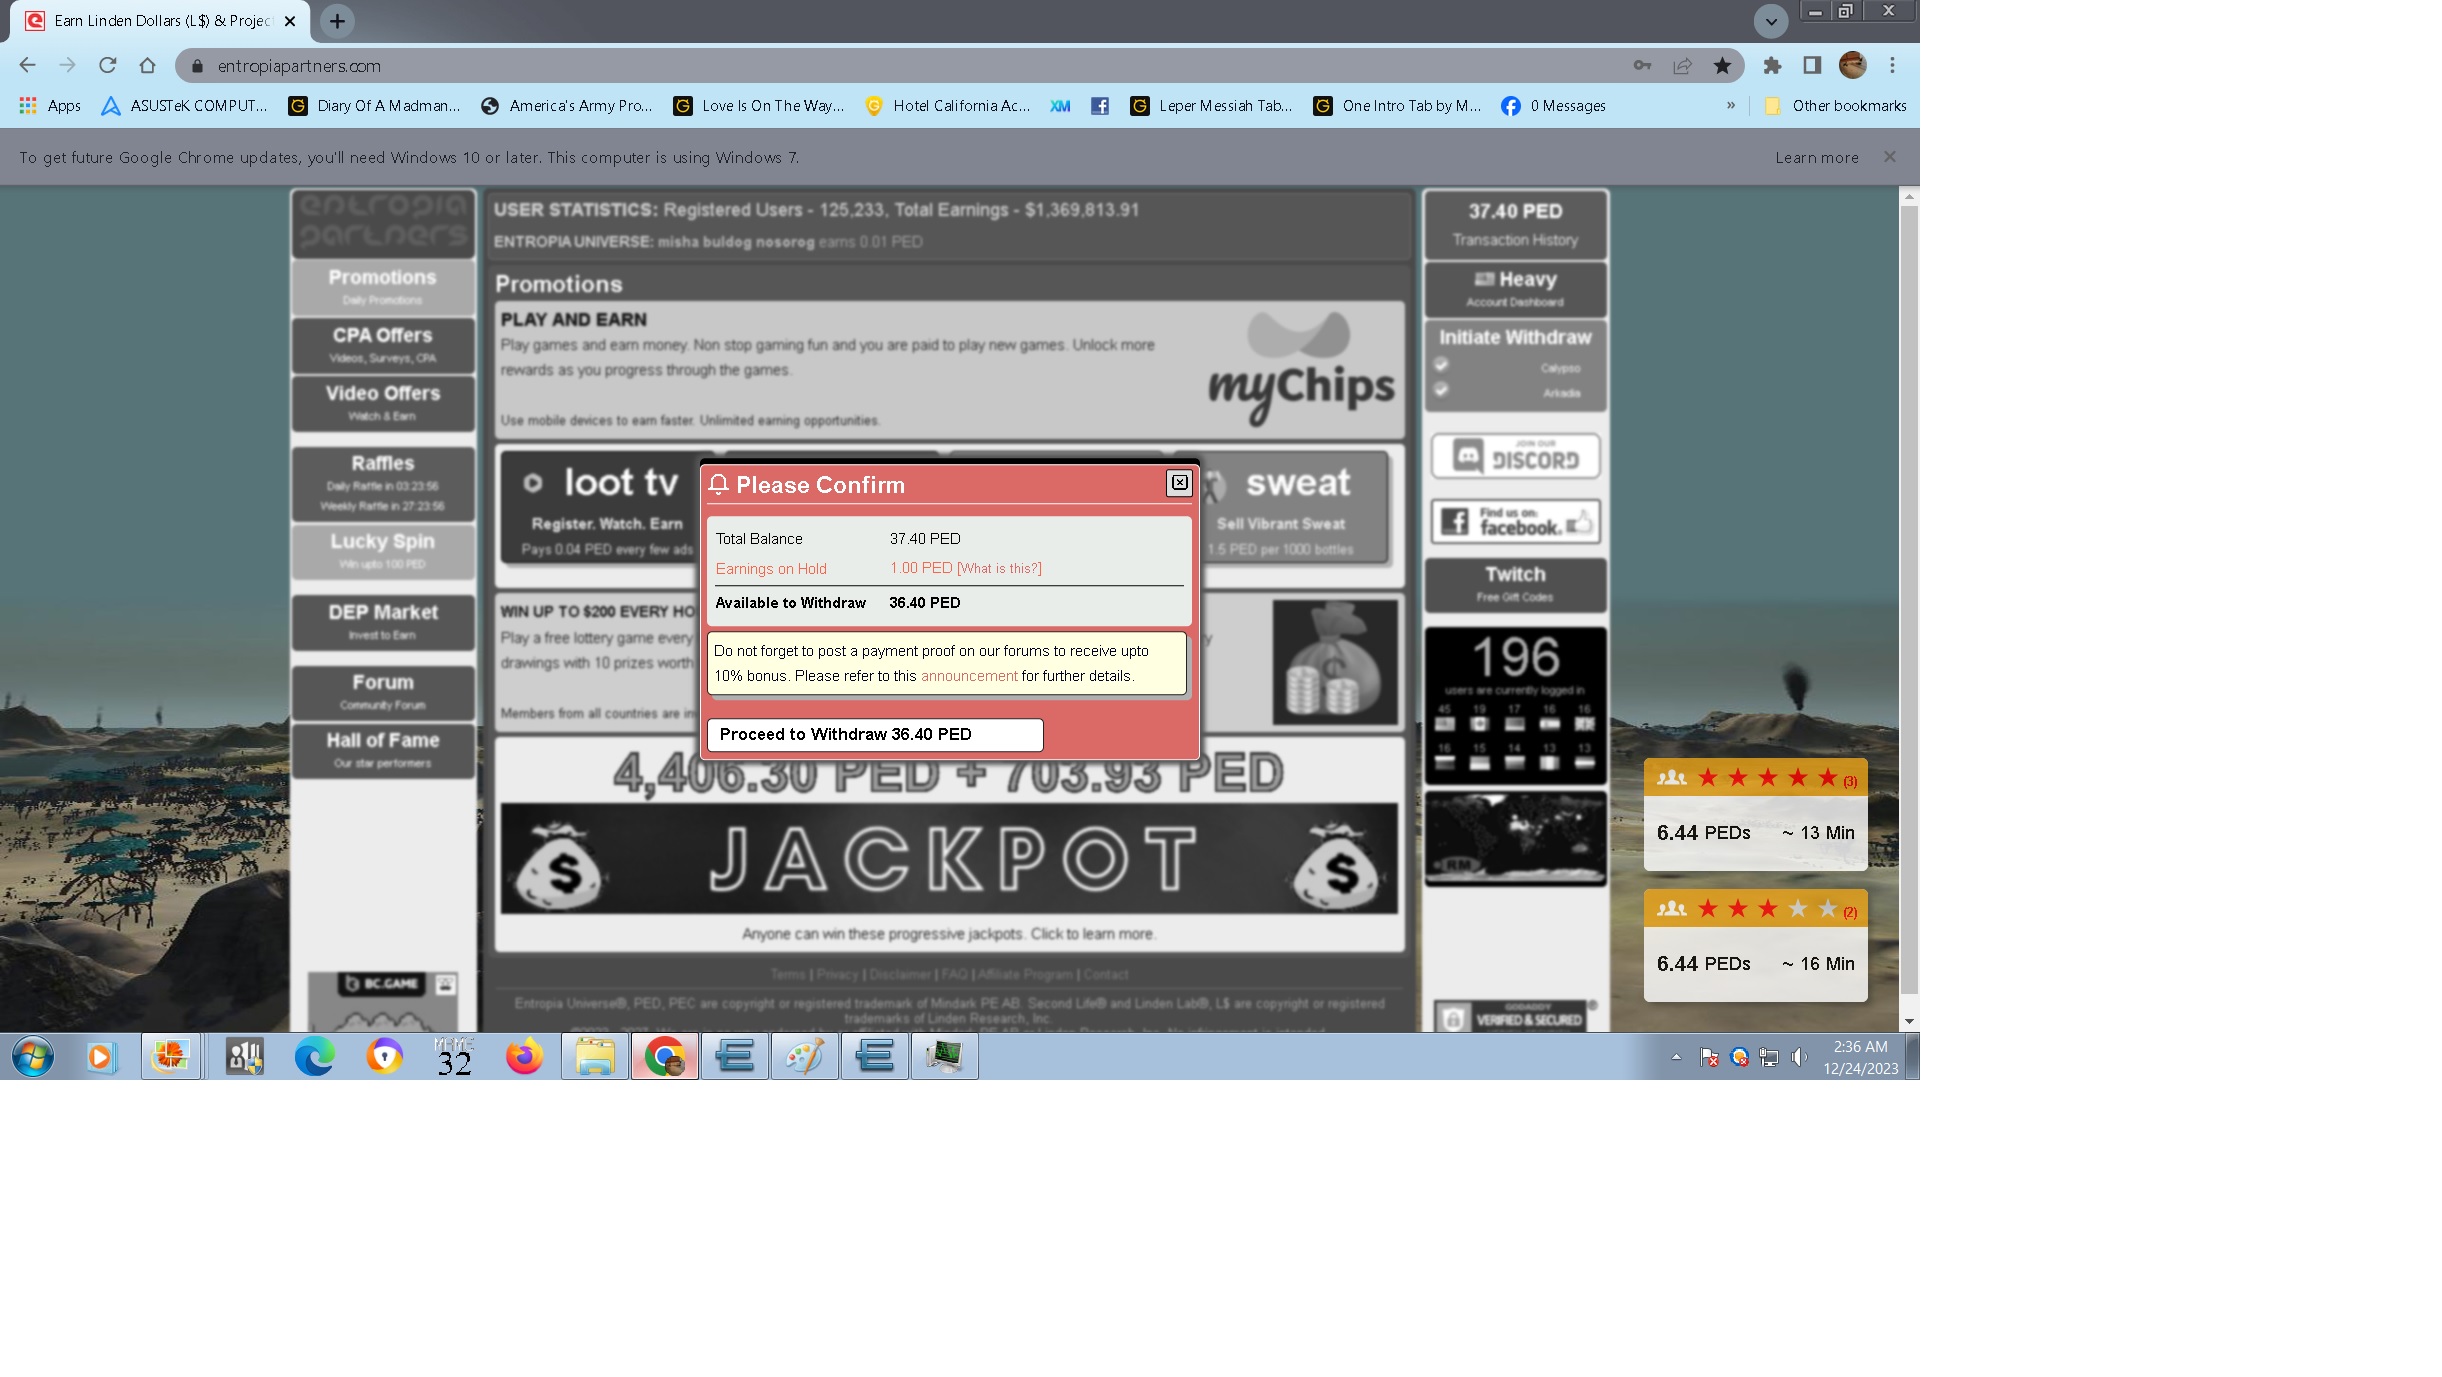Open the ASUSTeK COMPUT... bookmark
Image resolution: width=2442 pixels, height=1377 pixels.
185,105
